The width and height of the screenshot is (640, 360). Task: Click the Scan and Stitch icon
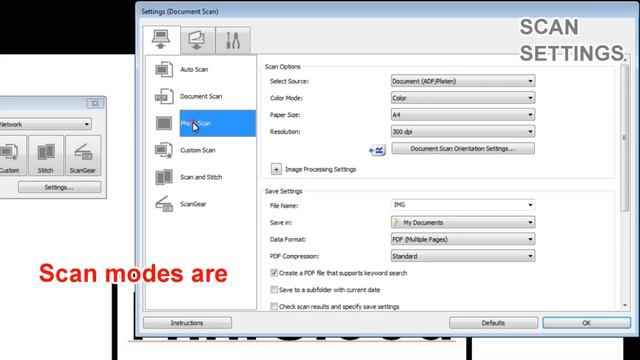(x=164, y=177)
